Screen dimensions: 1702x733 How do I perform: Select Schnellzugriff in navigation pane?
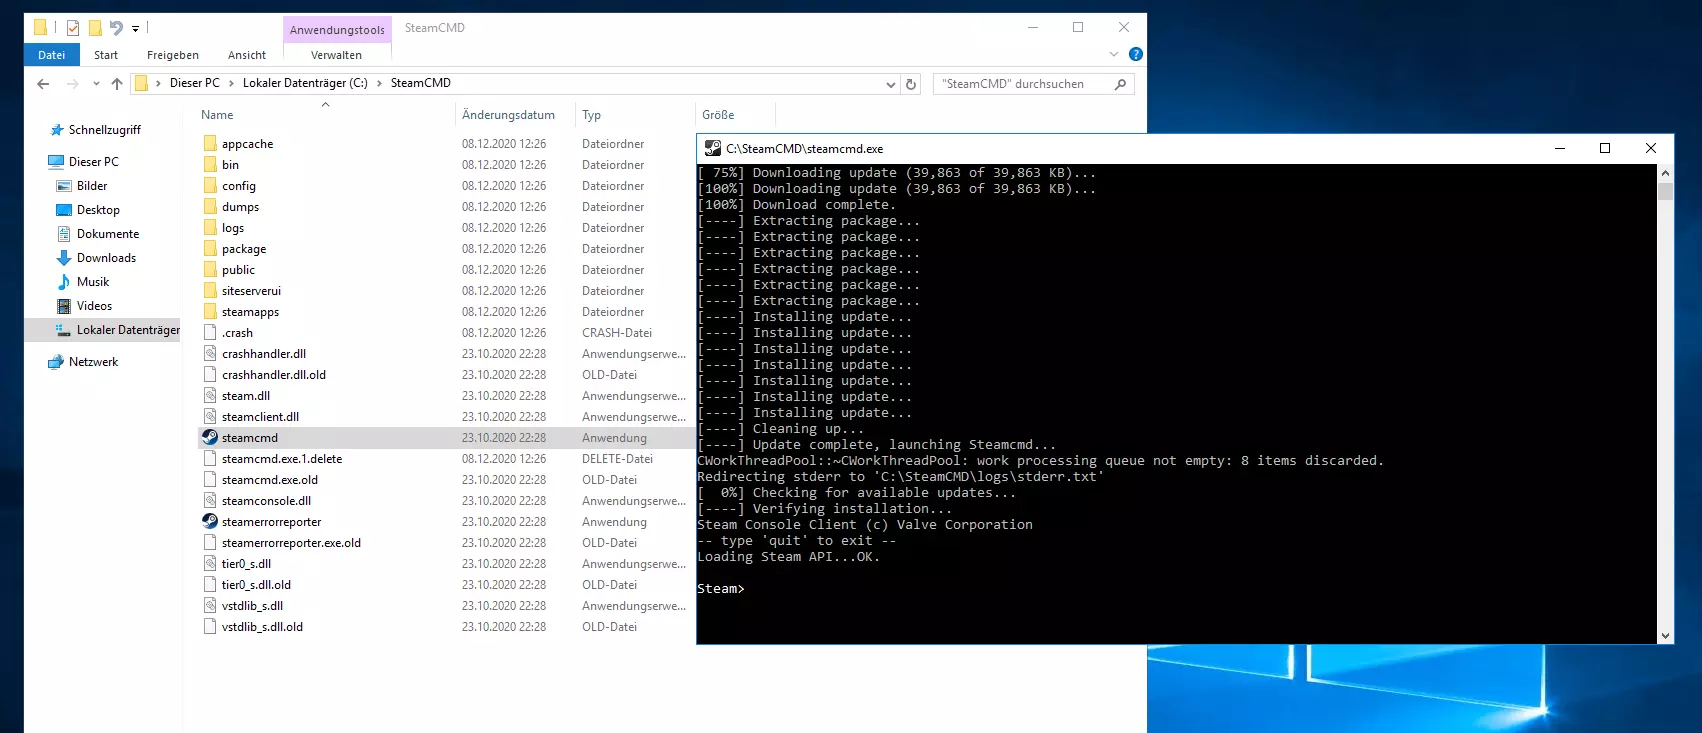tap(105, 129)
